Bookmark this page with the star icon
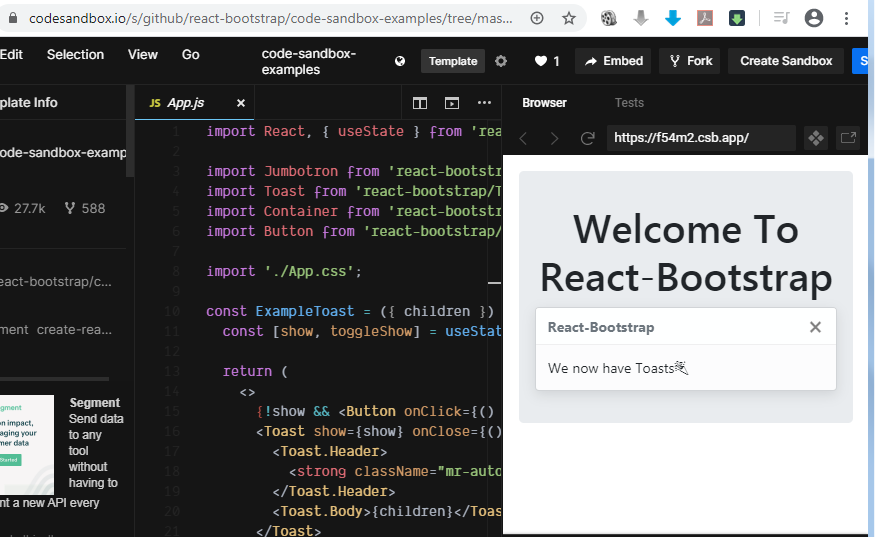Screen dimensions: 875x537 click(x=569, y=18)
